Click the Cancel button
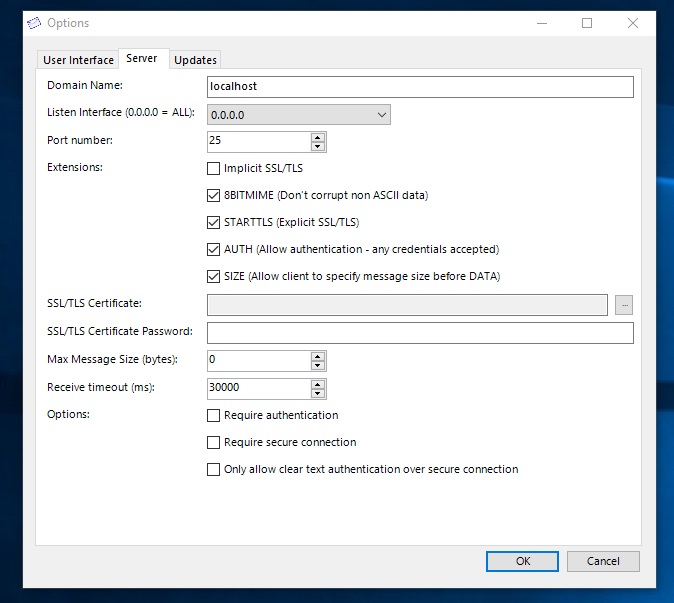The width and height of the screenshot is (674, 603). (603, 561)
